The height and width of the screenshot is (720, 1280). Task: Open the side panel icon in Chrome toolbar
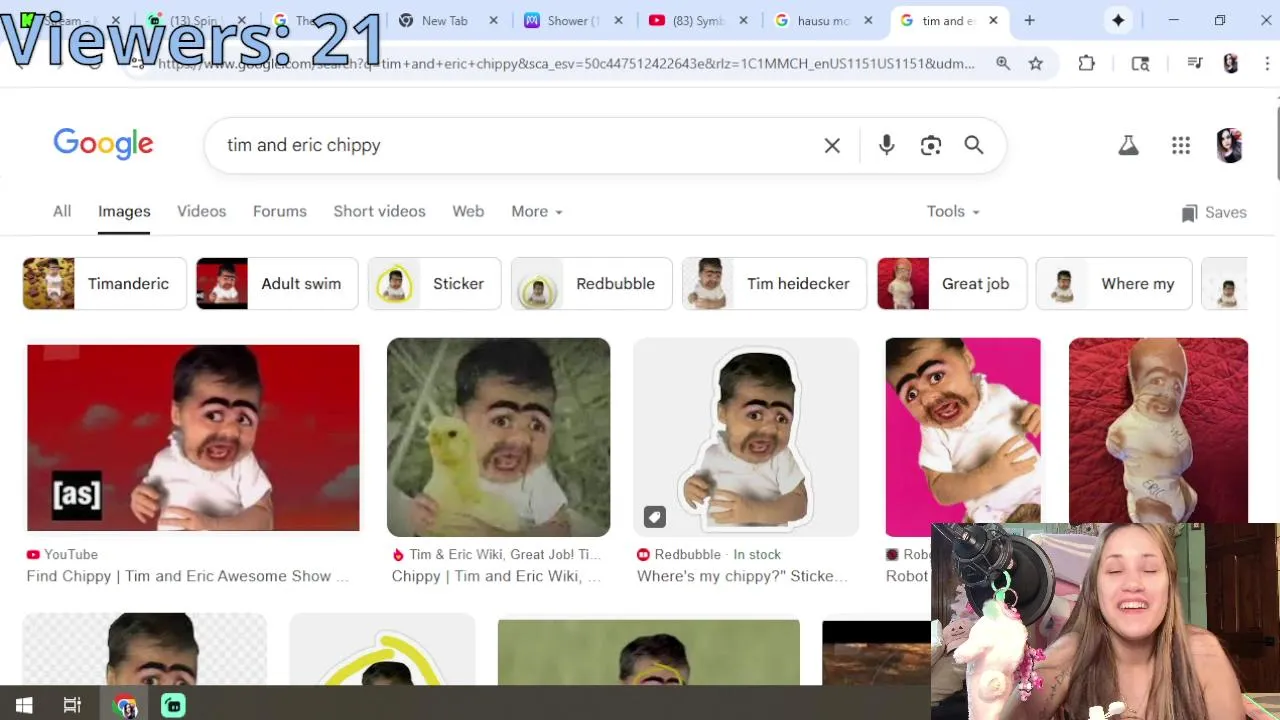click(x=1140, y=63)
